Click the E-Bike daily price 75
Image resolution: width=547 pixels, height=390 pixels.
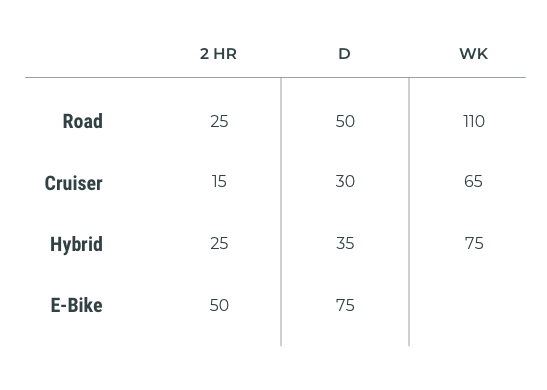point(345,305)
